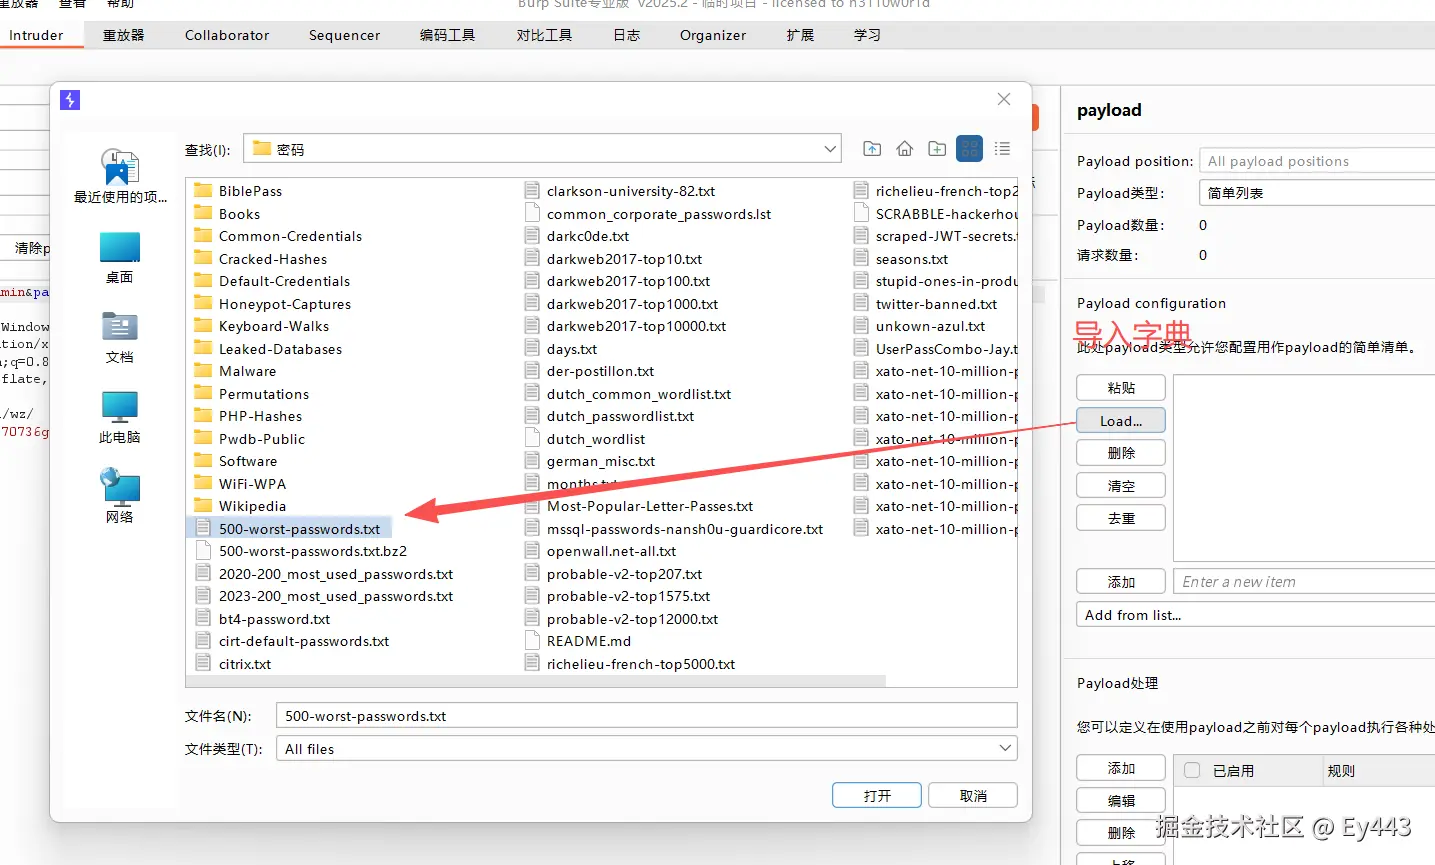
Task: Click 取消 to cancel file dialog
Action: point(973,795)
